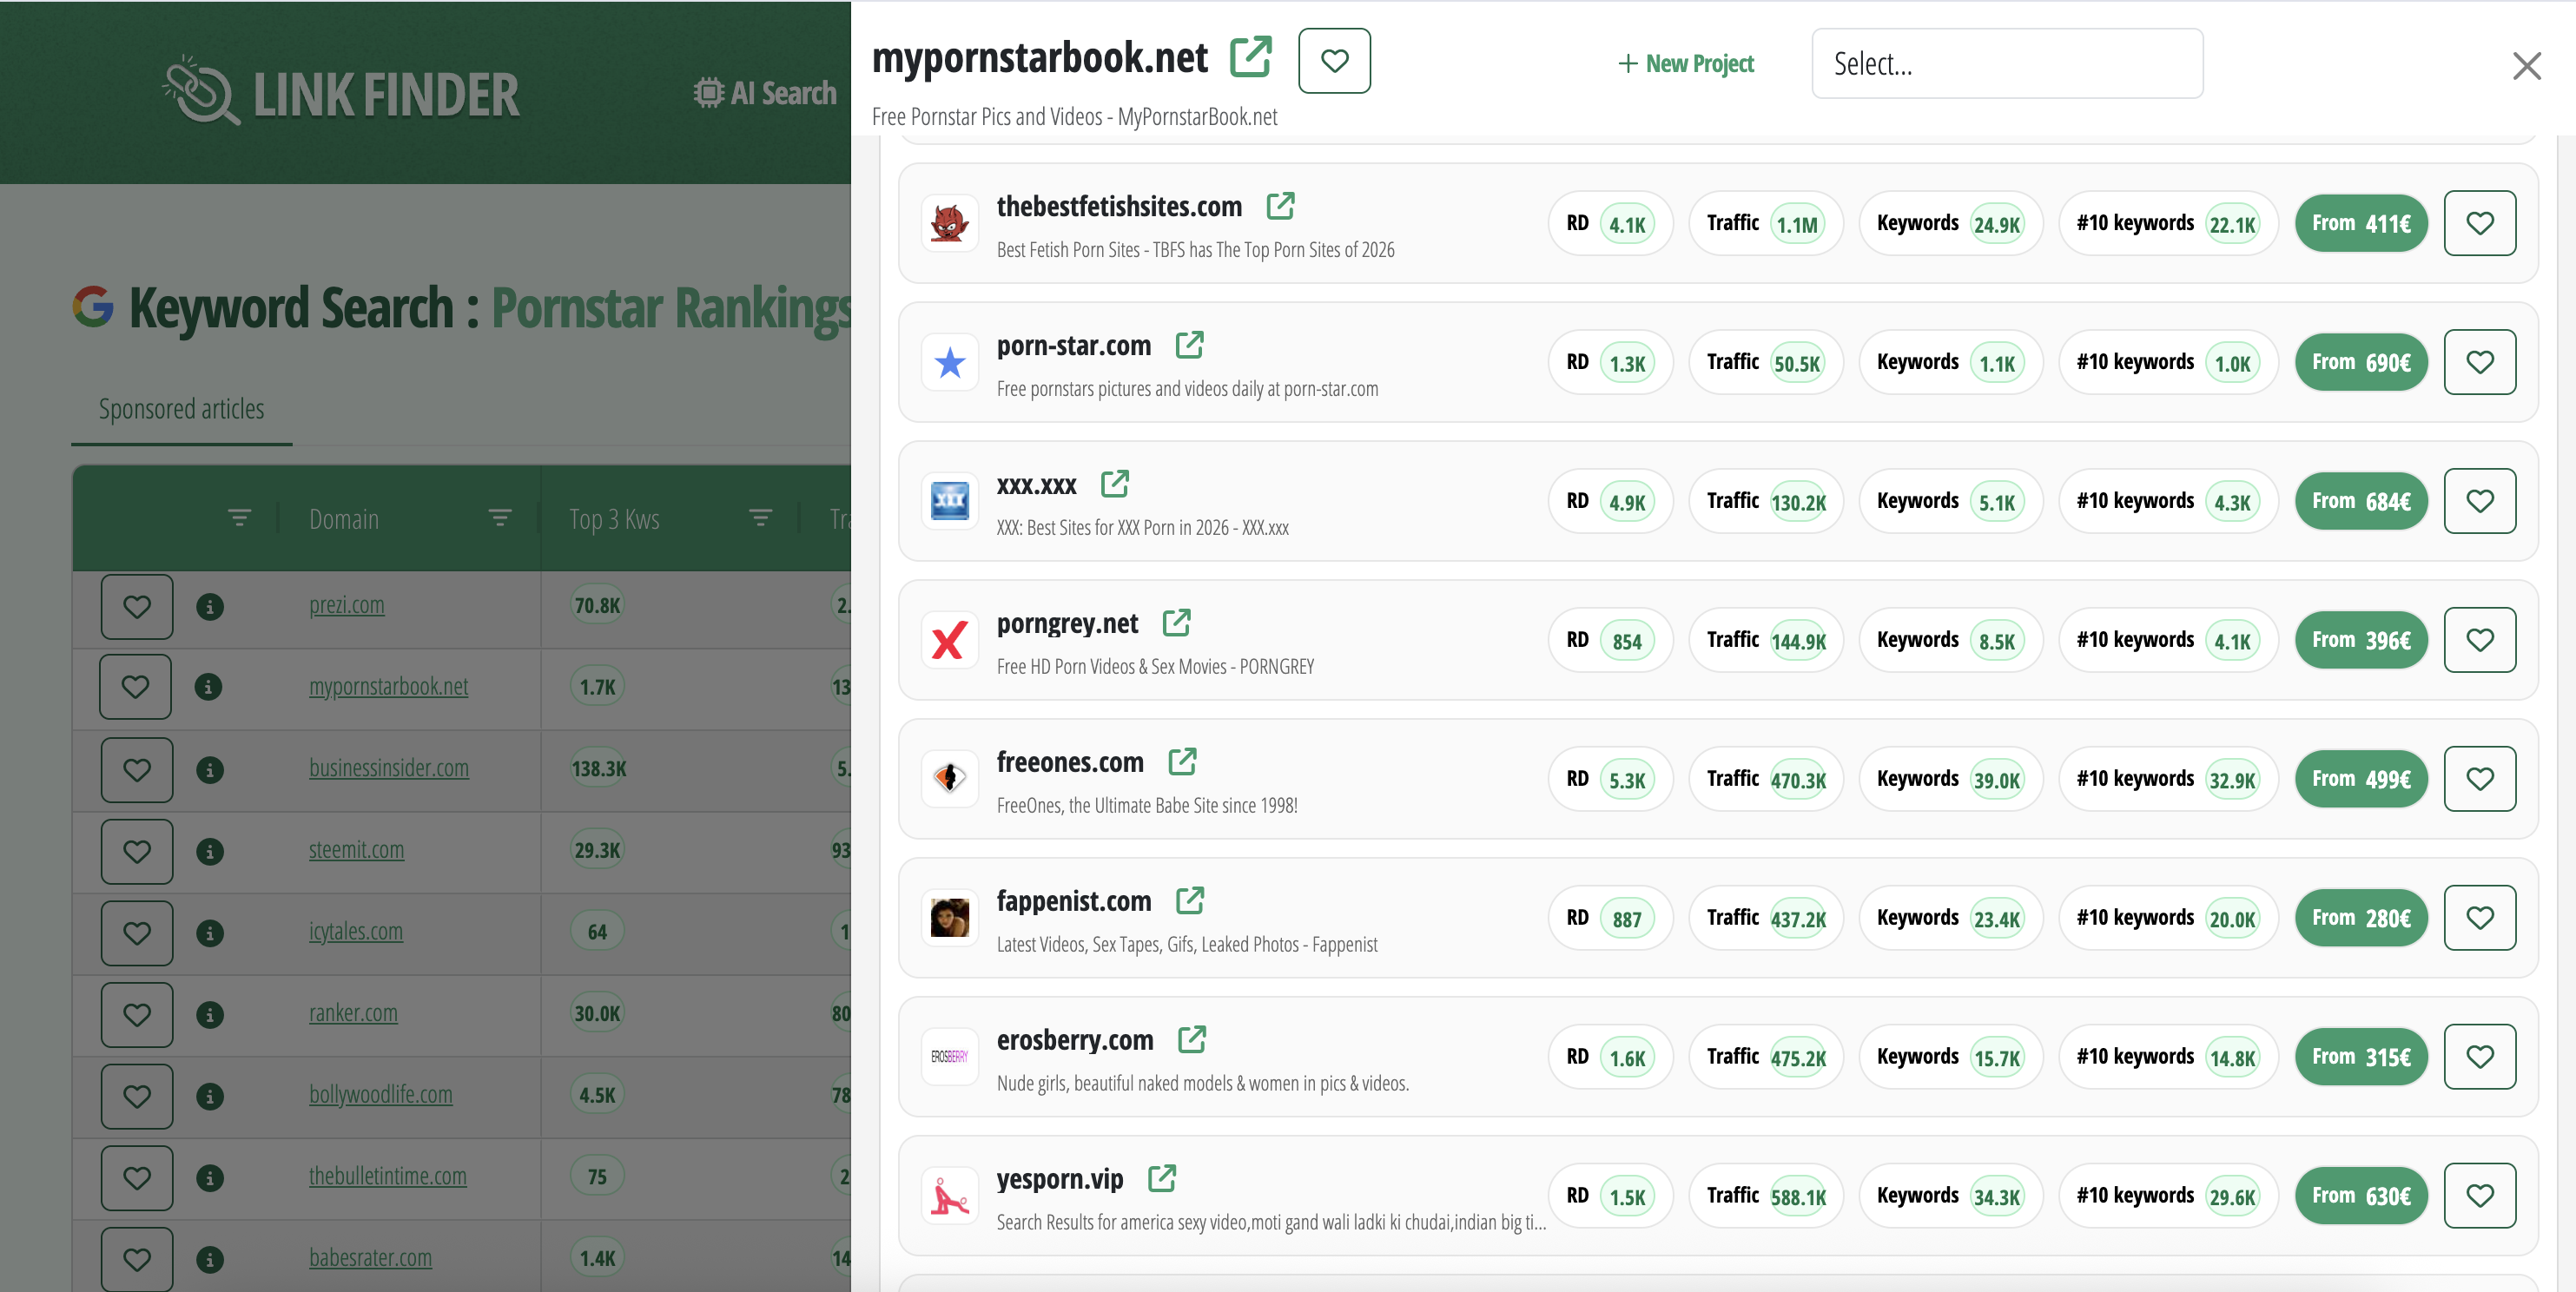Open external link icon for yesporn.vip
This screenshot has width=2576, height=1292.
[1161, 1179]
